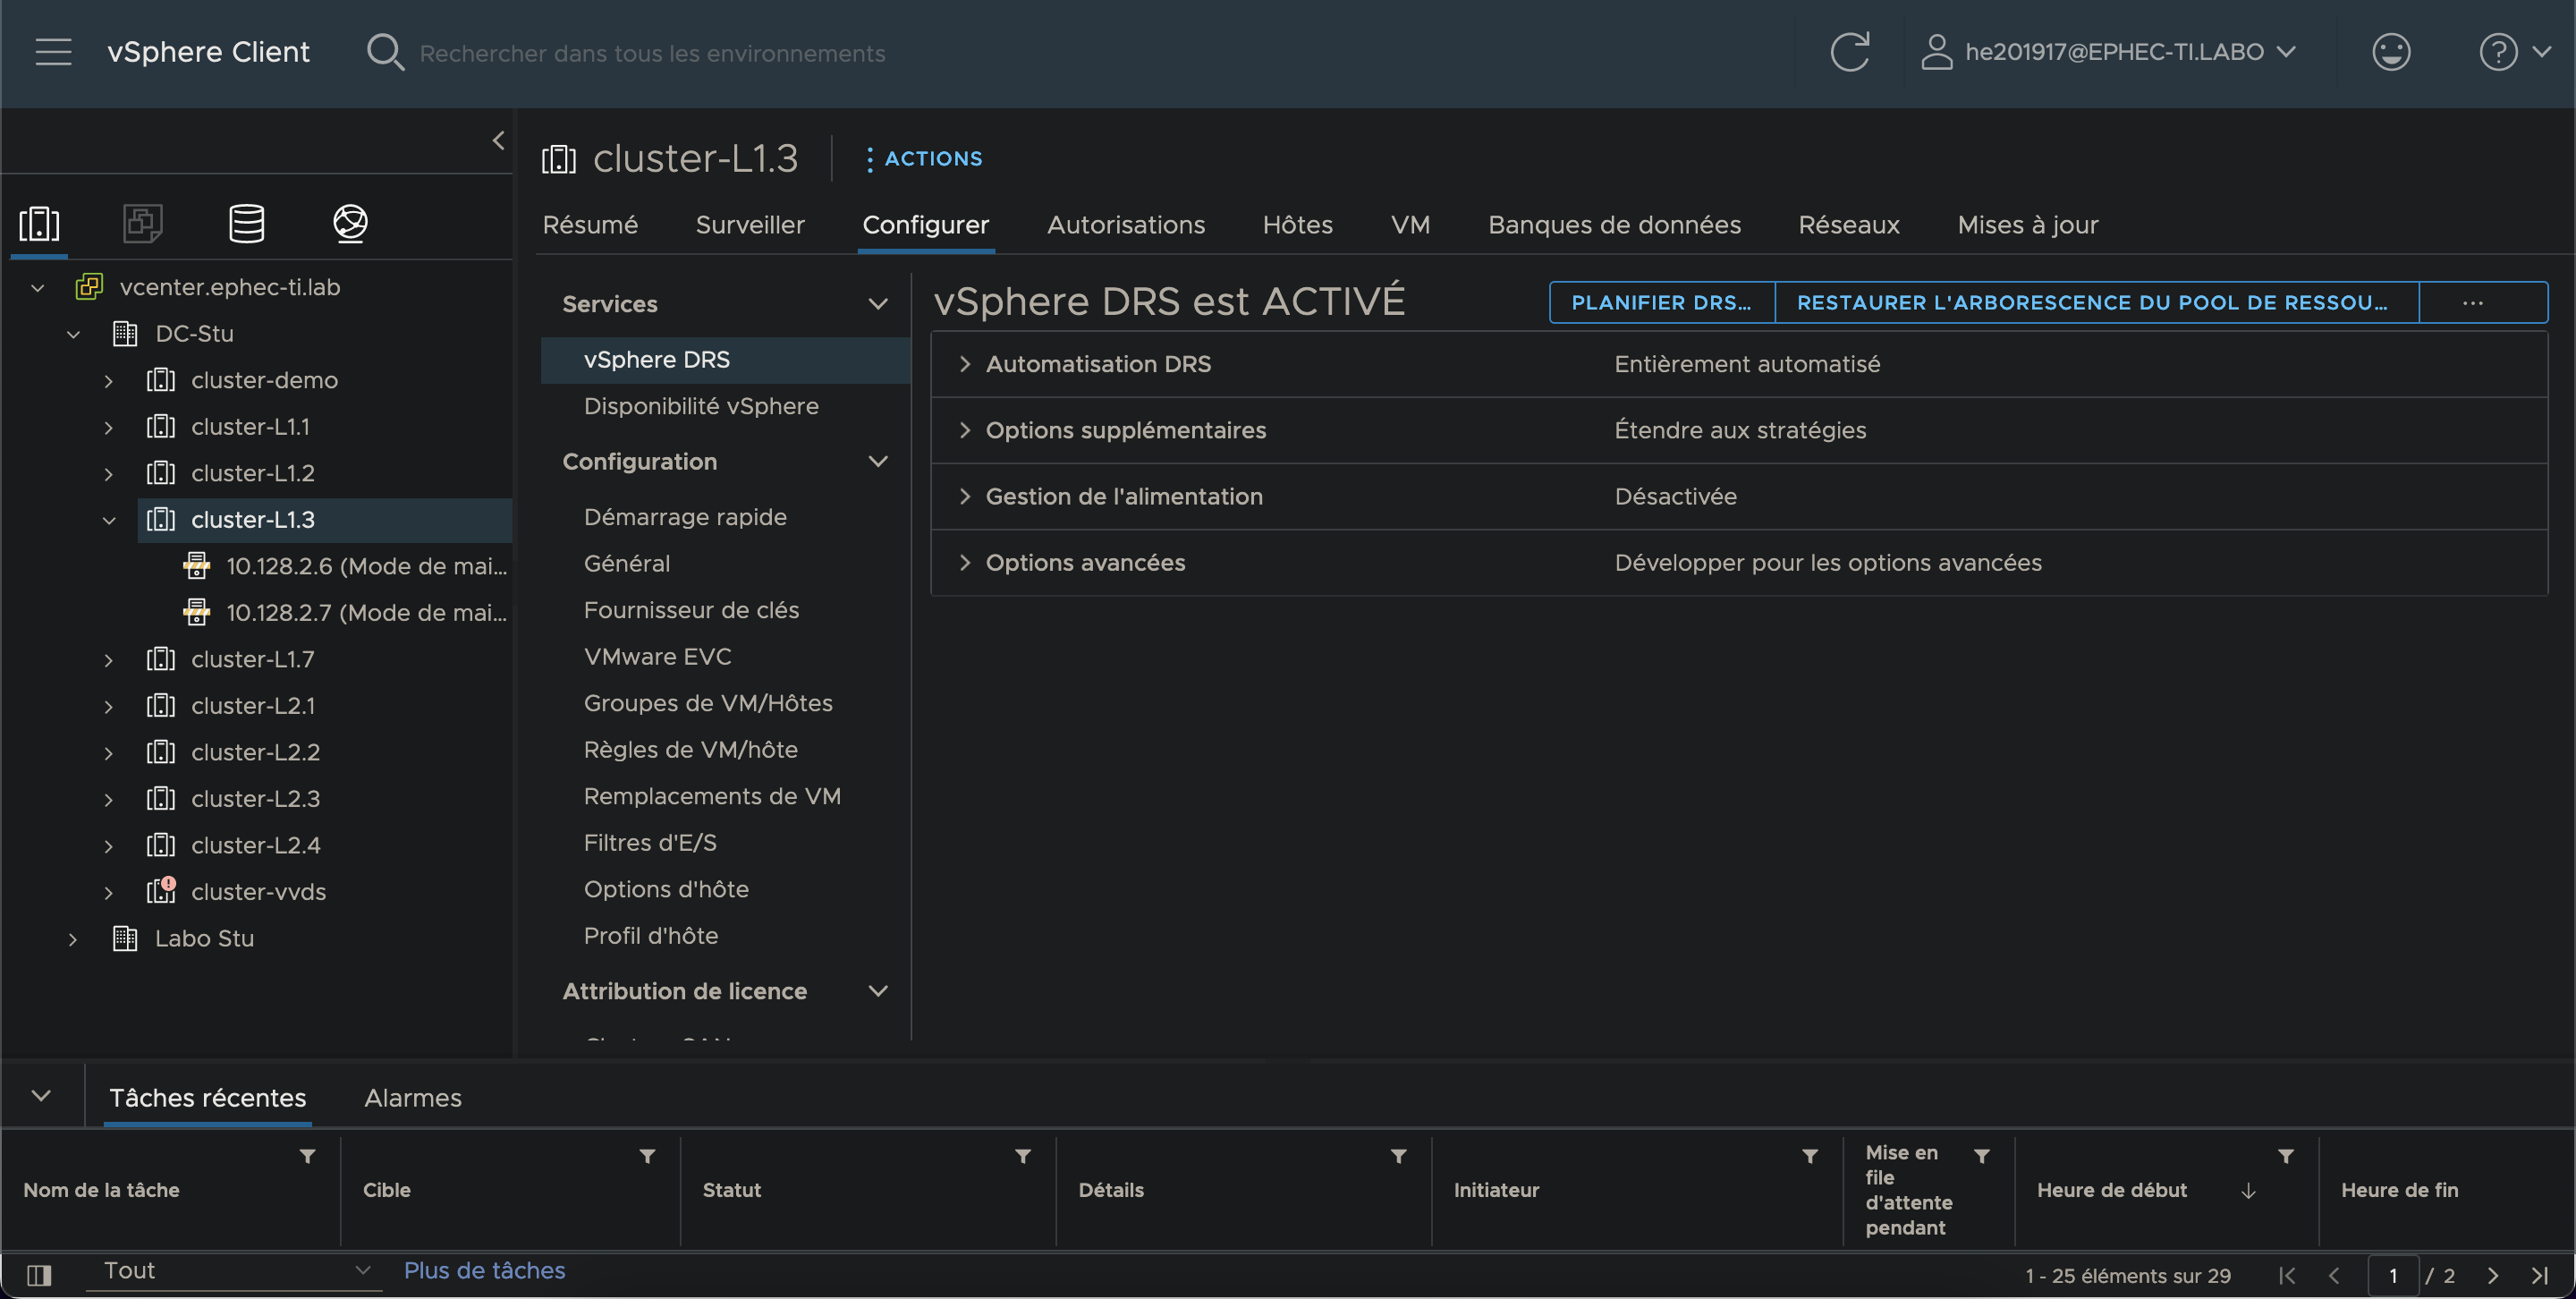Filter the Détails column
The height and width of the screenshot is (1299, 2576).
click(x=1399, y=1156)
